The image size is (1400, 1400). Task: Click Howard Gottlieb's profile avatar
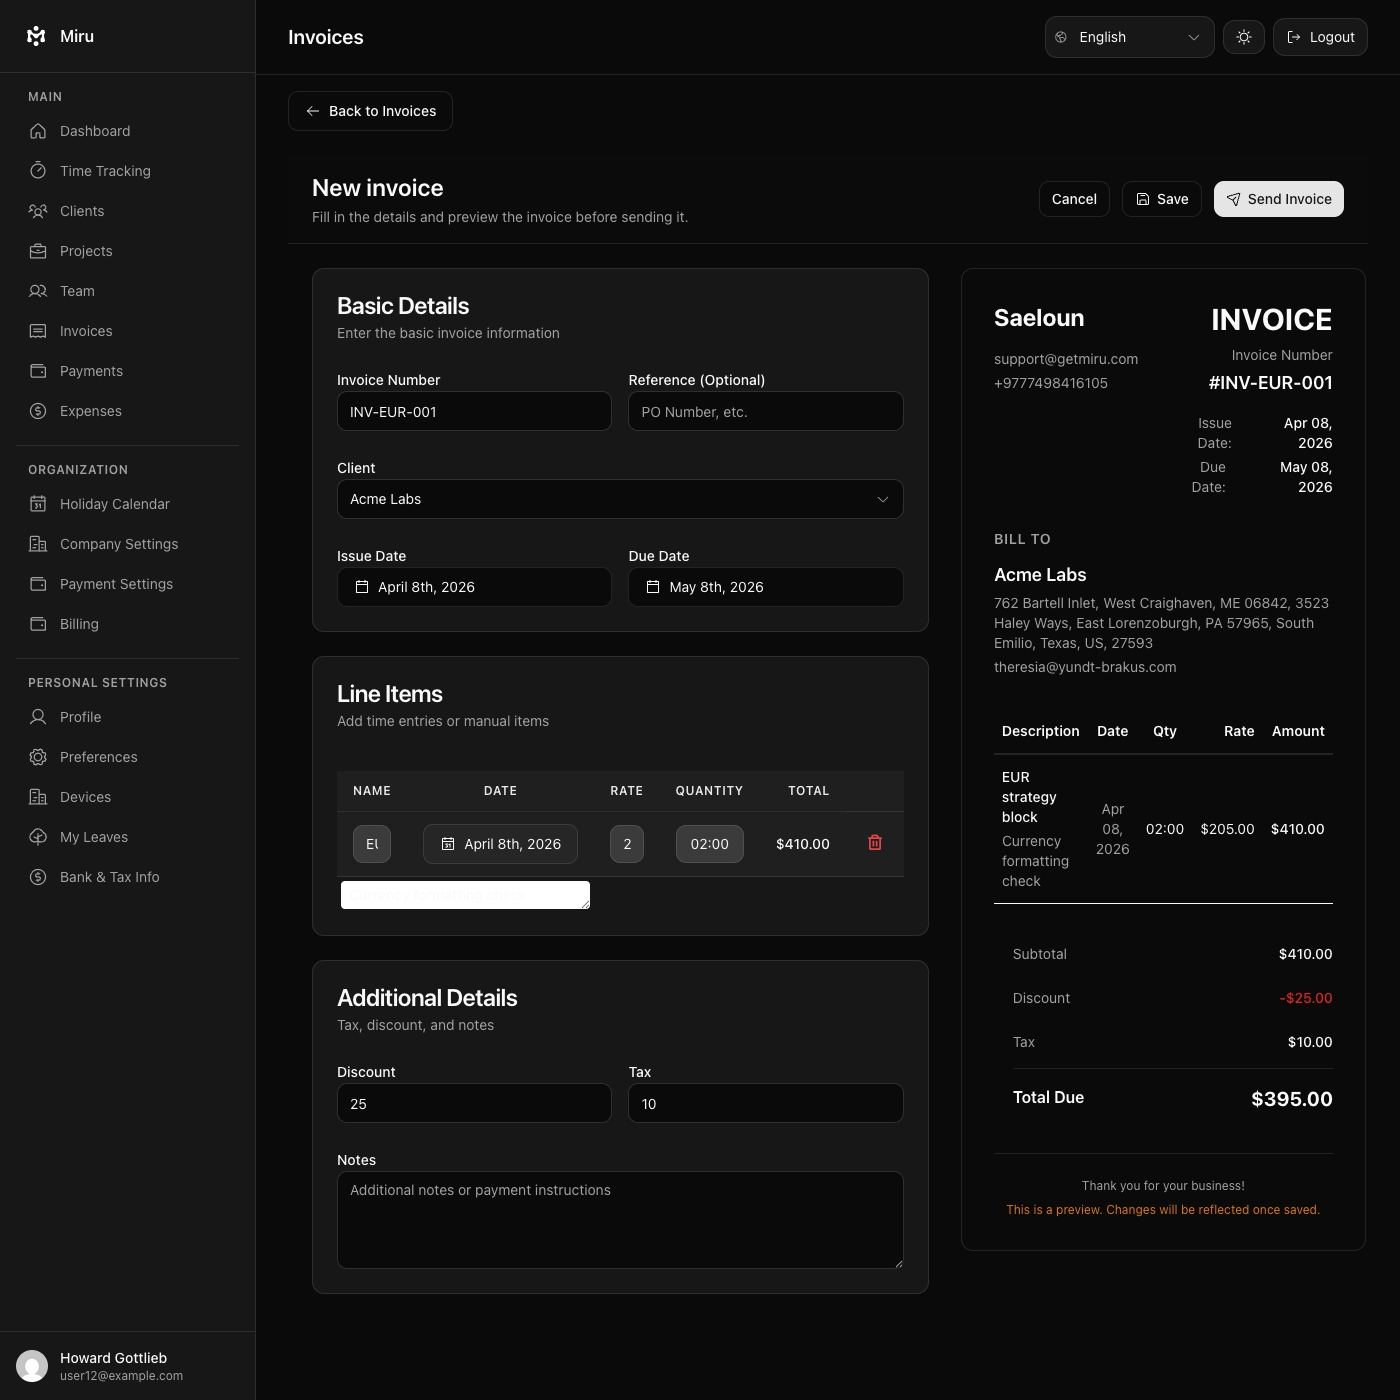(33, 1366)
